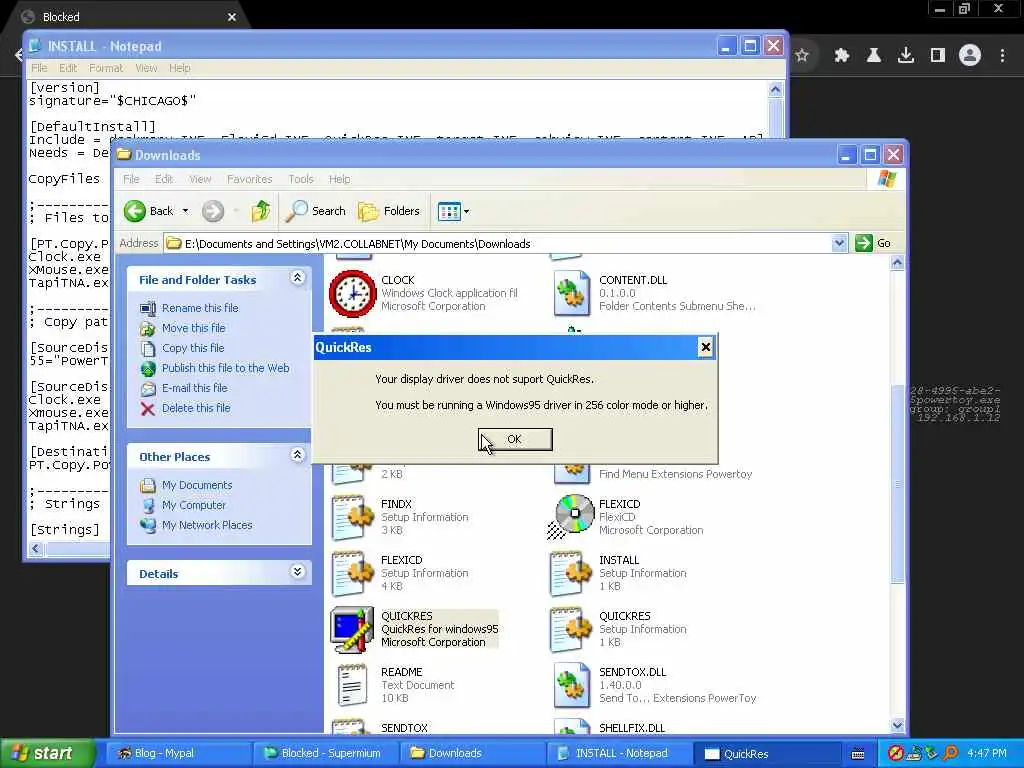Open the Format menu in Notepad
This screenshot has height=768, width=1024.
[106, 68]
